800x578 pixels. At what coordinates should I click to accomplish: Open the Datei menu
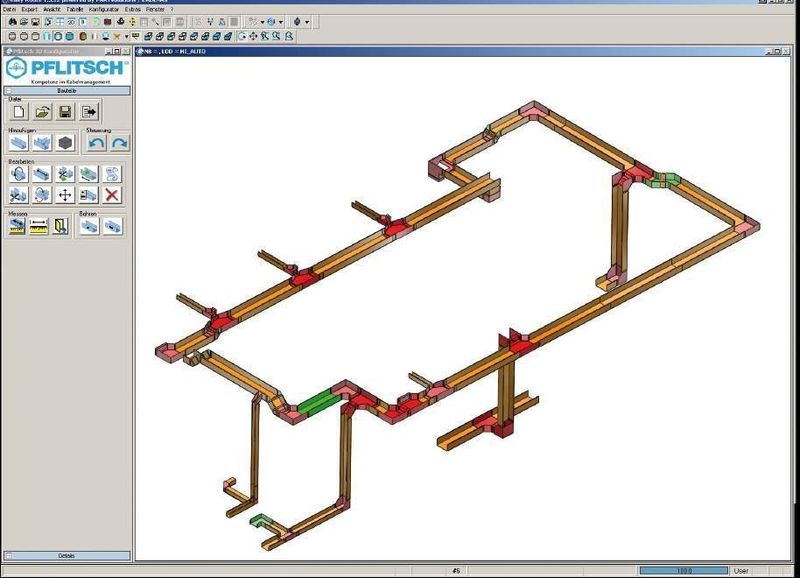coord(9,9)
